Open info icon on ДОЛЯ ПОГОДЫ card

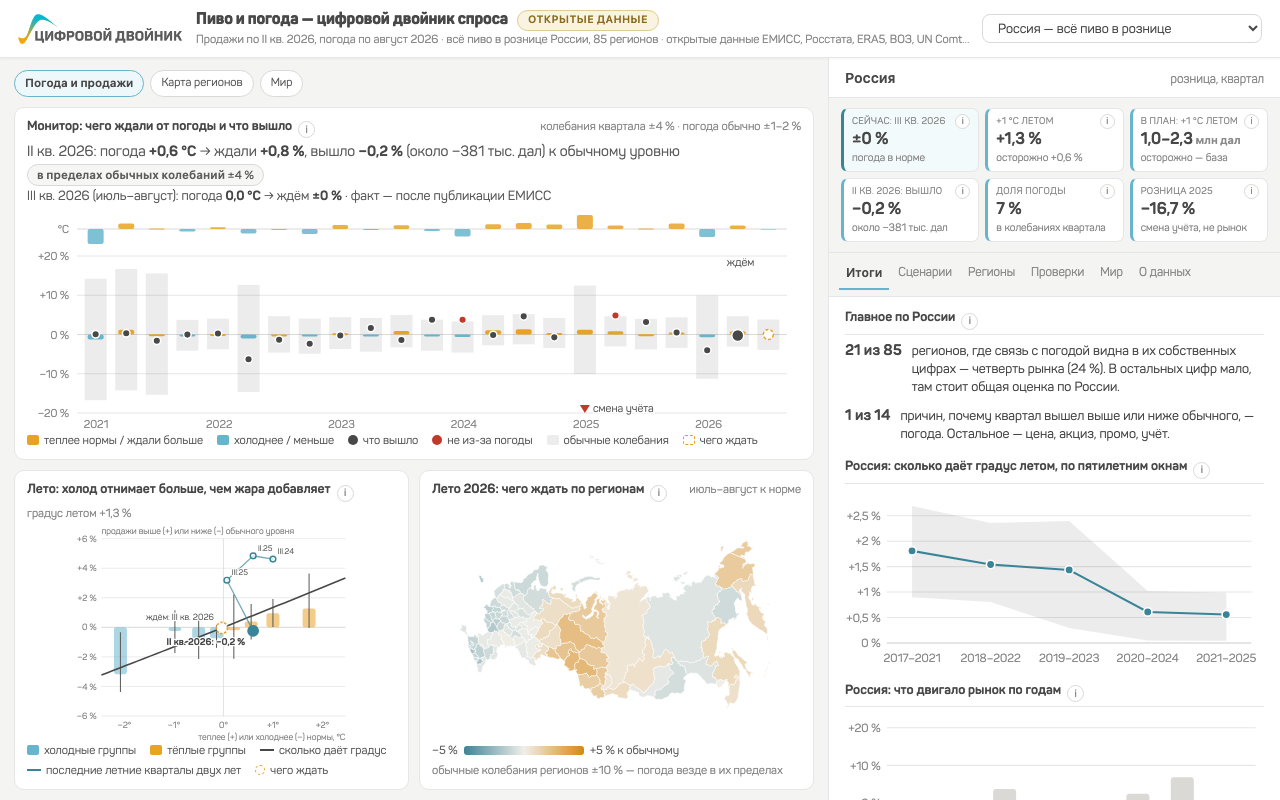point(1107,191)
